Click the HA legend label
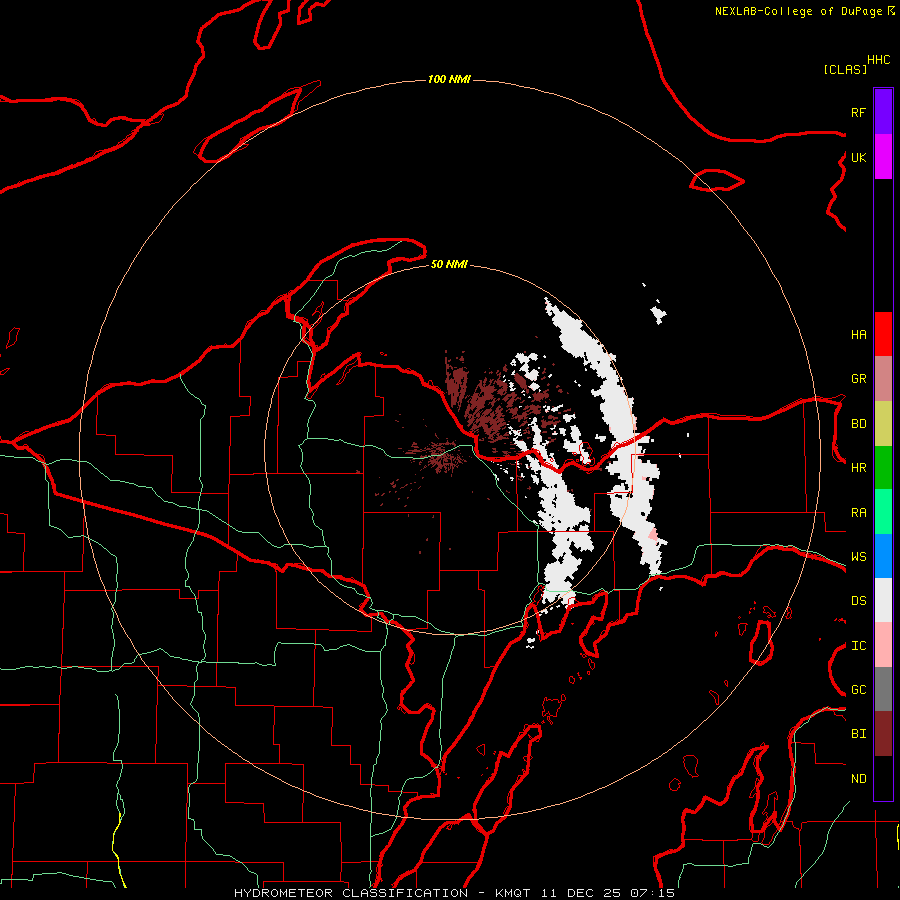 858,334
